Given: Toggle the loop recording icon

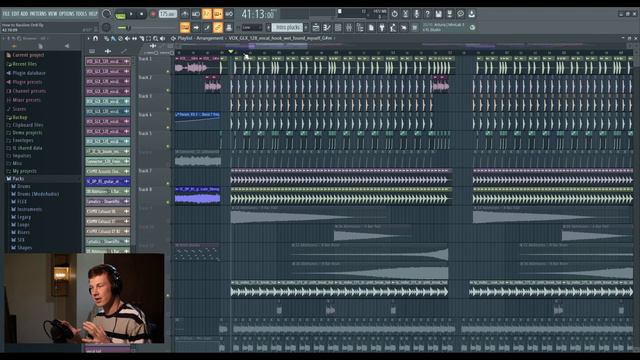Looking at the screenshot, I should [x=229, y=14].
